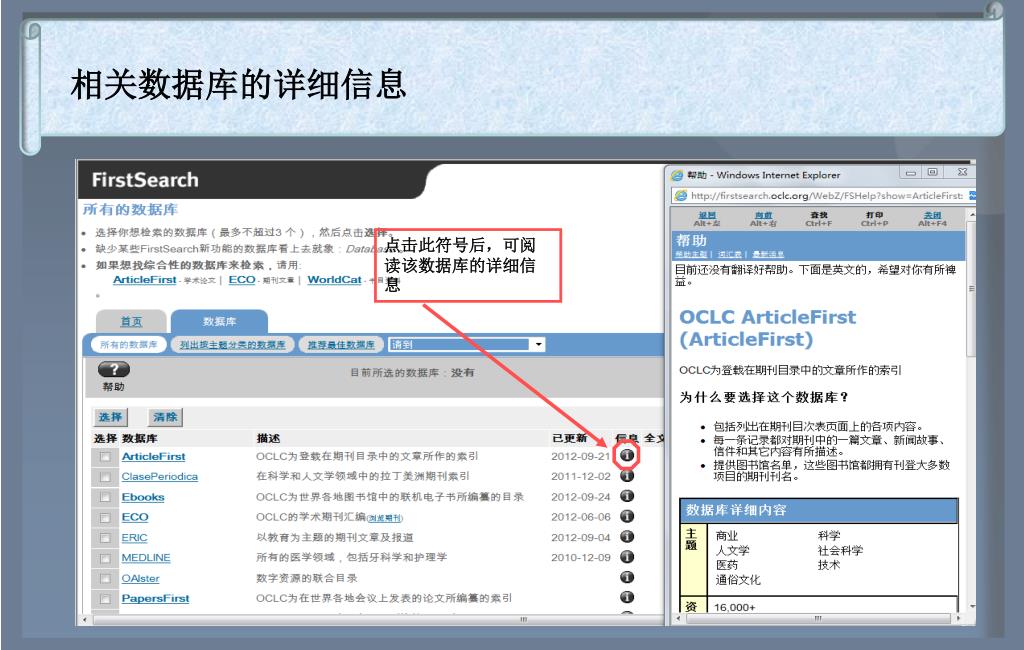Image resolution: width=1024 pixels, height=650 pixels.
Task: Expand the 跳到 jump-to dropdown
Action: [539, 344]
